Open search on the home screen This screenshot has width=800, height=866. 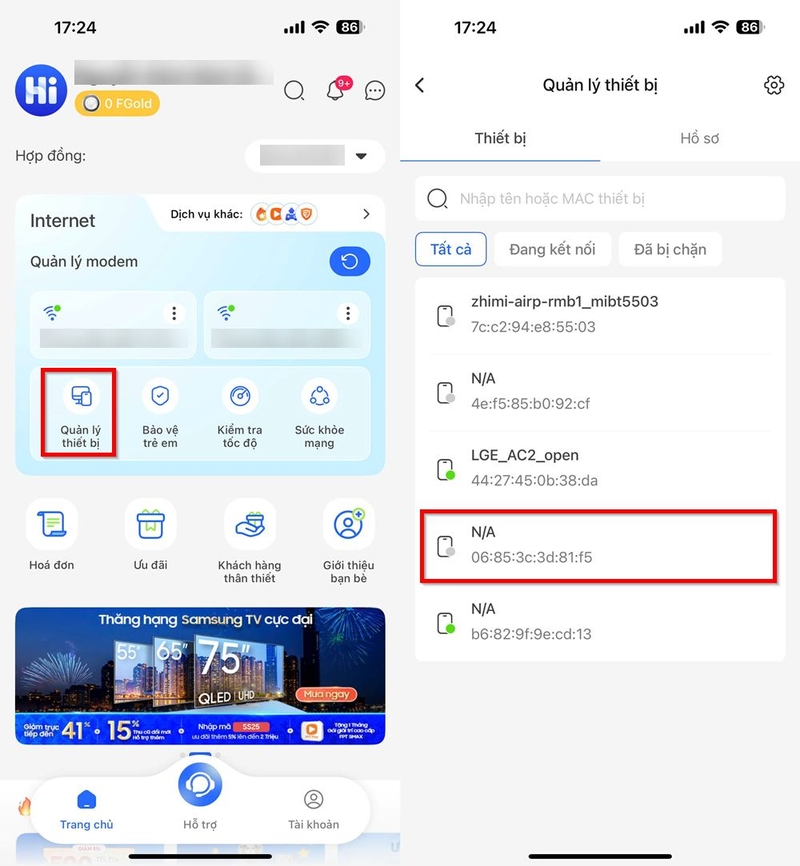(x=294, y=90)
